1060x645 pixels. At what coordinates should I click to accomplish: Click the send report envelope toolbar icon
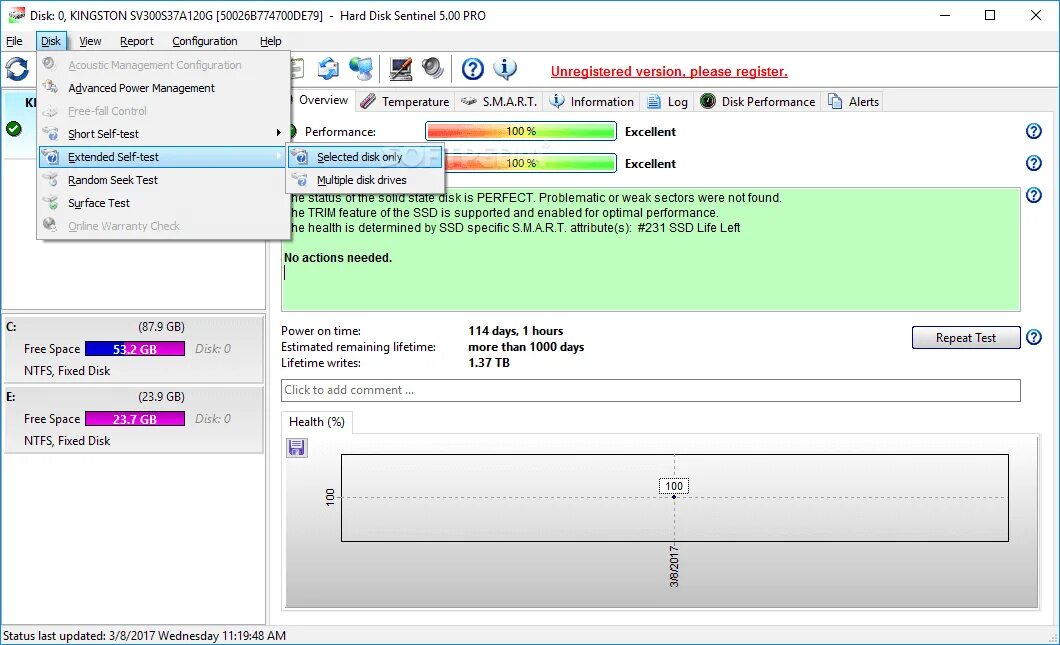click(329, 68)
